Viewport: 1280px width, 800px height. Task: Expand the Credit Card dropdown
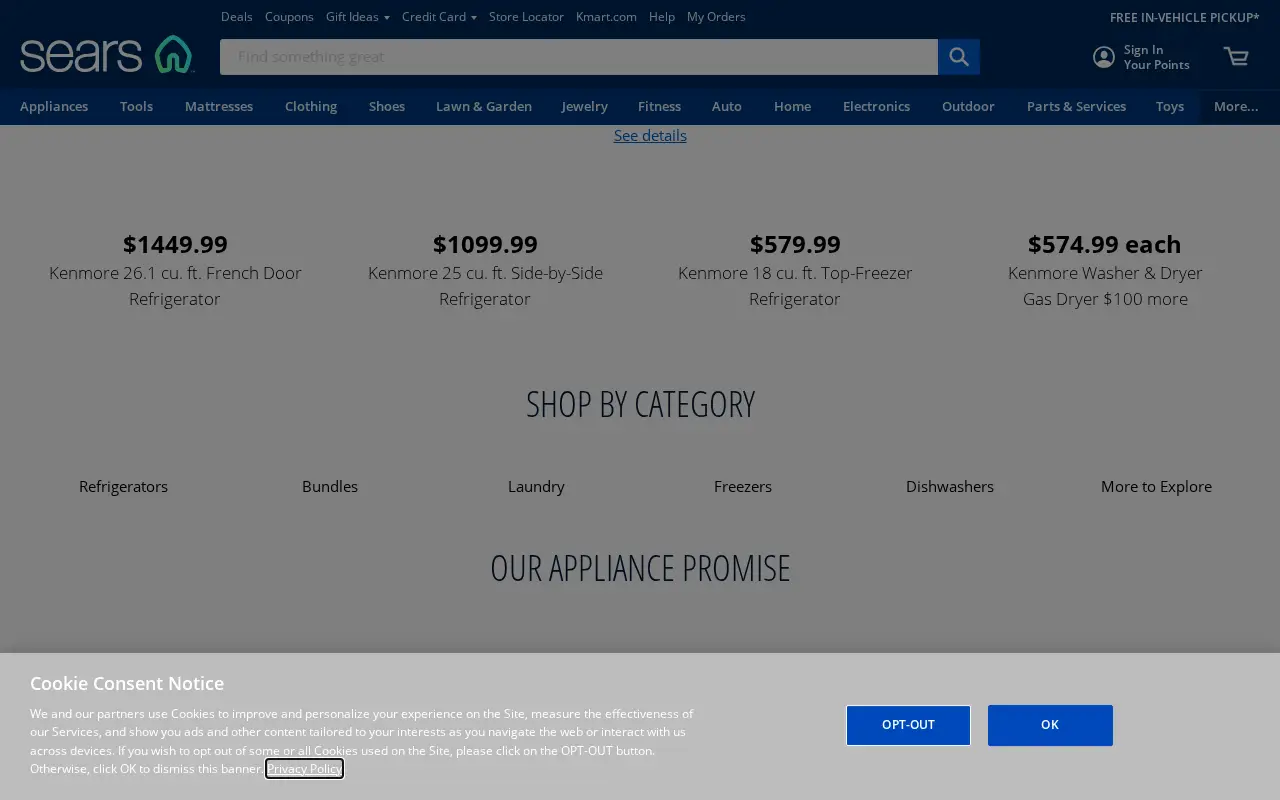(439, 17)
